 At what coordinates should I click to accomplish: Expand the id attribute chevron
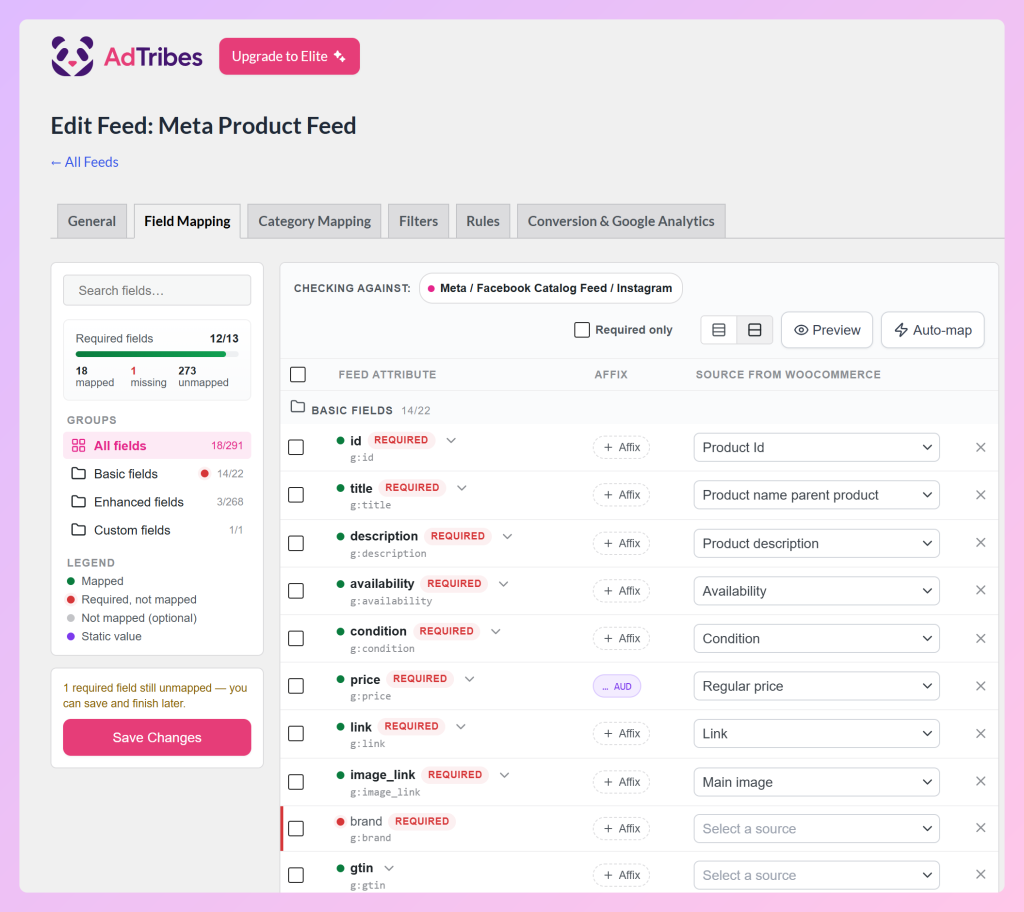tap(451, 440)
